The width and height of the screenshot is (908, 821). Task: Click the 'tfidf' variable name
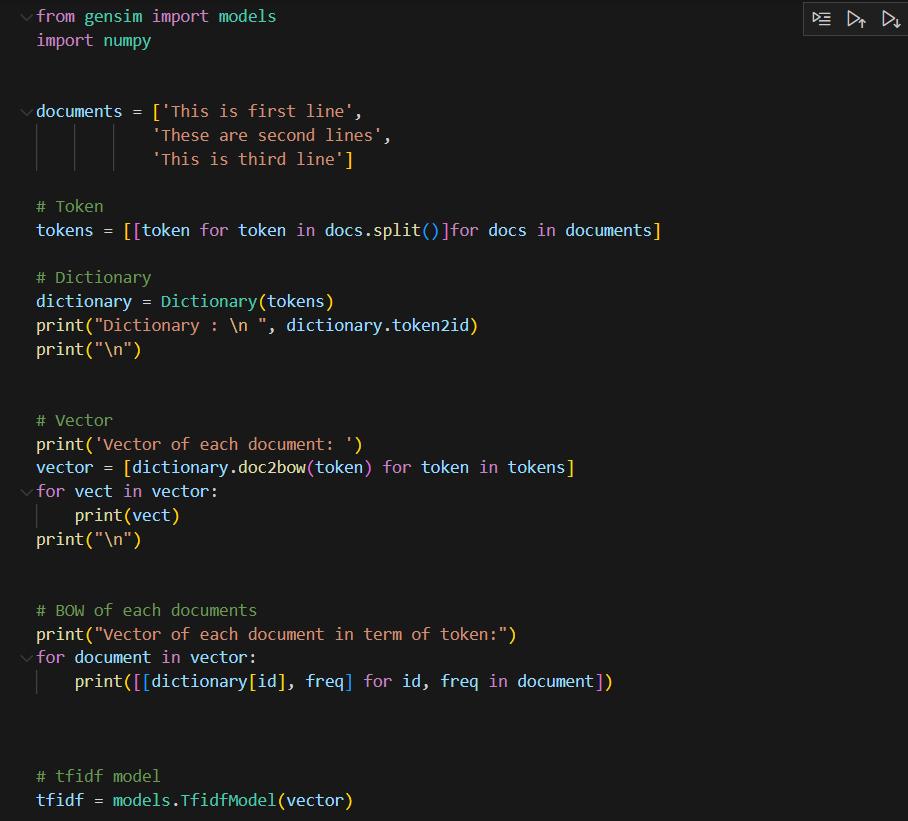[60, 800]
